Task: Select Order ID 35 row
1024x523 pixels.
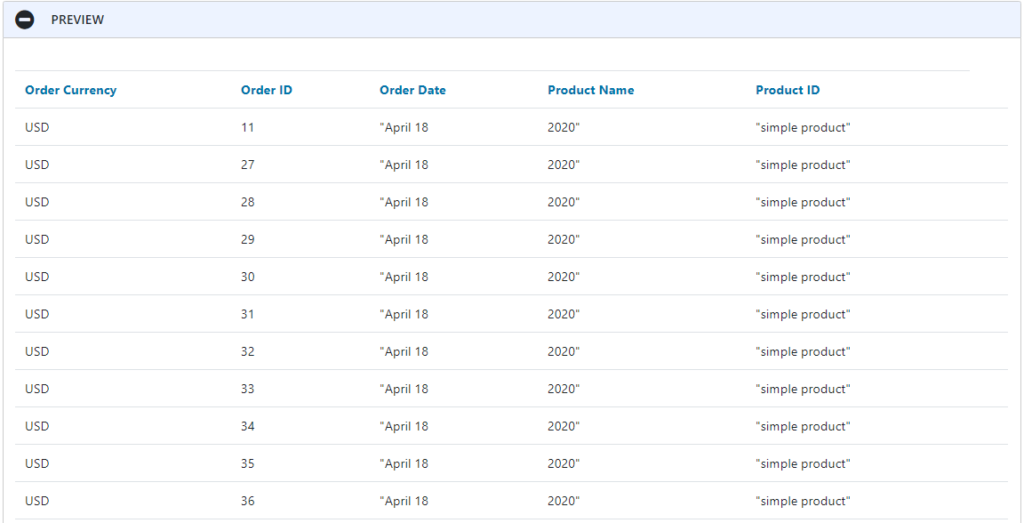Action: [x=511, y=464]
